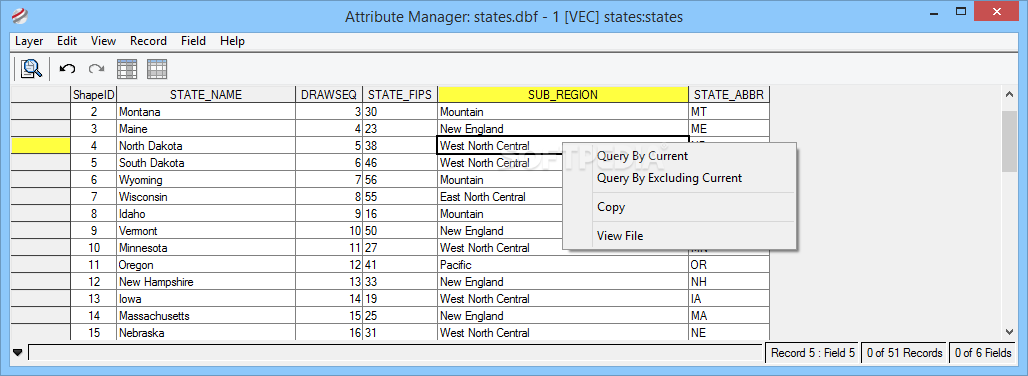Click the ShapeID column header

tap(94, 94)
